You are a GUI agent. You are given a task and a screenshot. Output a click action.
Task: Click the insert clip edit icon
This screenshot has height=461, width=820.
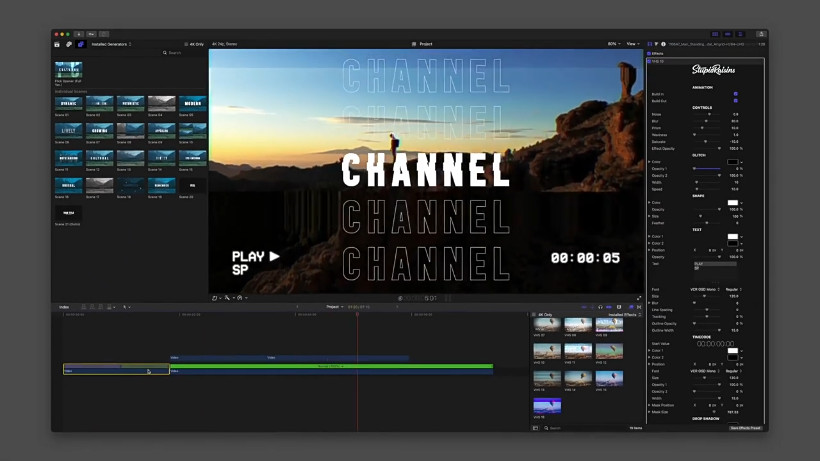tap(92, 307)
